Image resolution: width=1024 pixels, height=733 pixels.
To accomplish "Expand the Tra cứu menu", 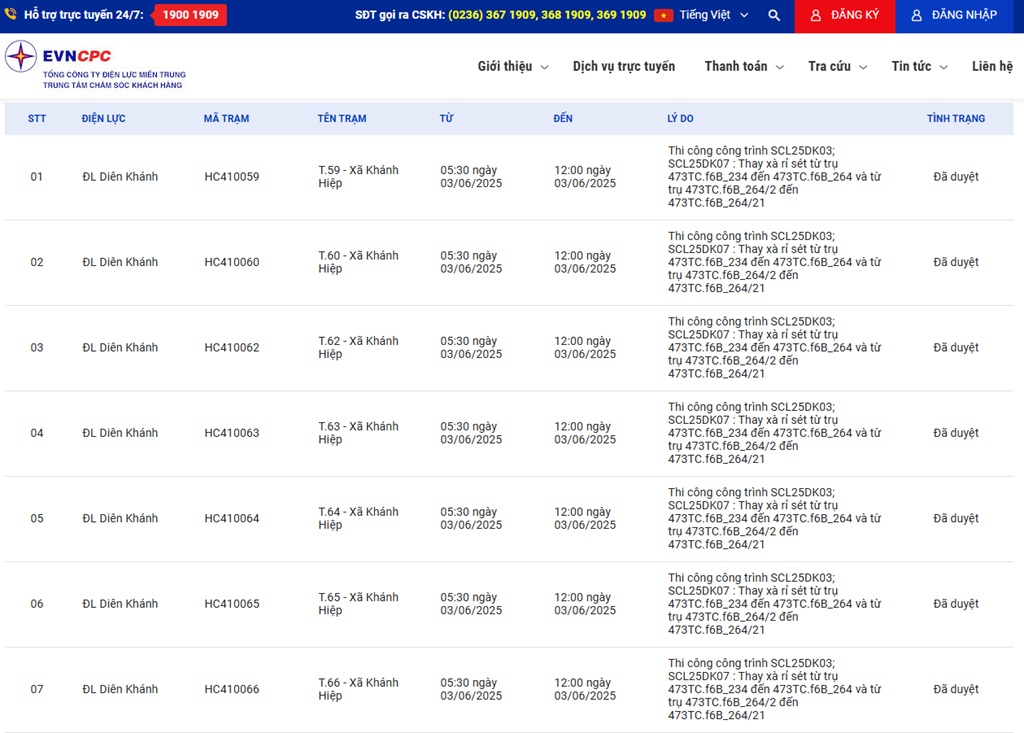I will [x=837, y=67].
